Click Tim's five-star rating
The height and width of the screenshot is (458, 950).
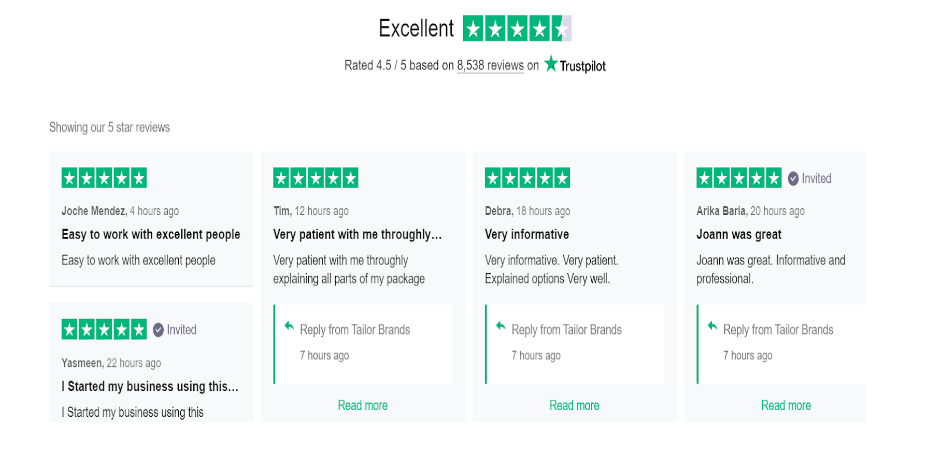pyautogui.click(x=316, y=178)
